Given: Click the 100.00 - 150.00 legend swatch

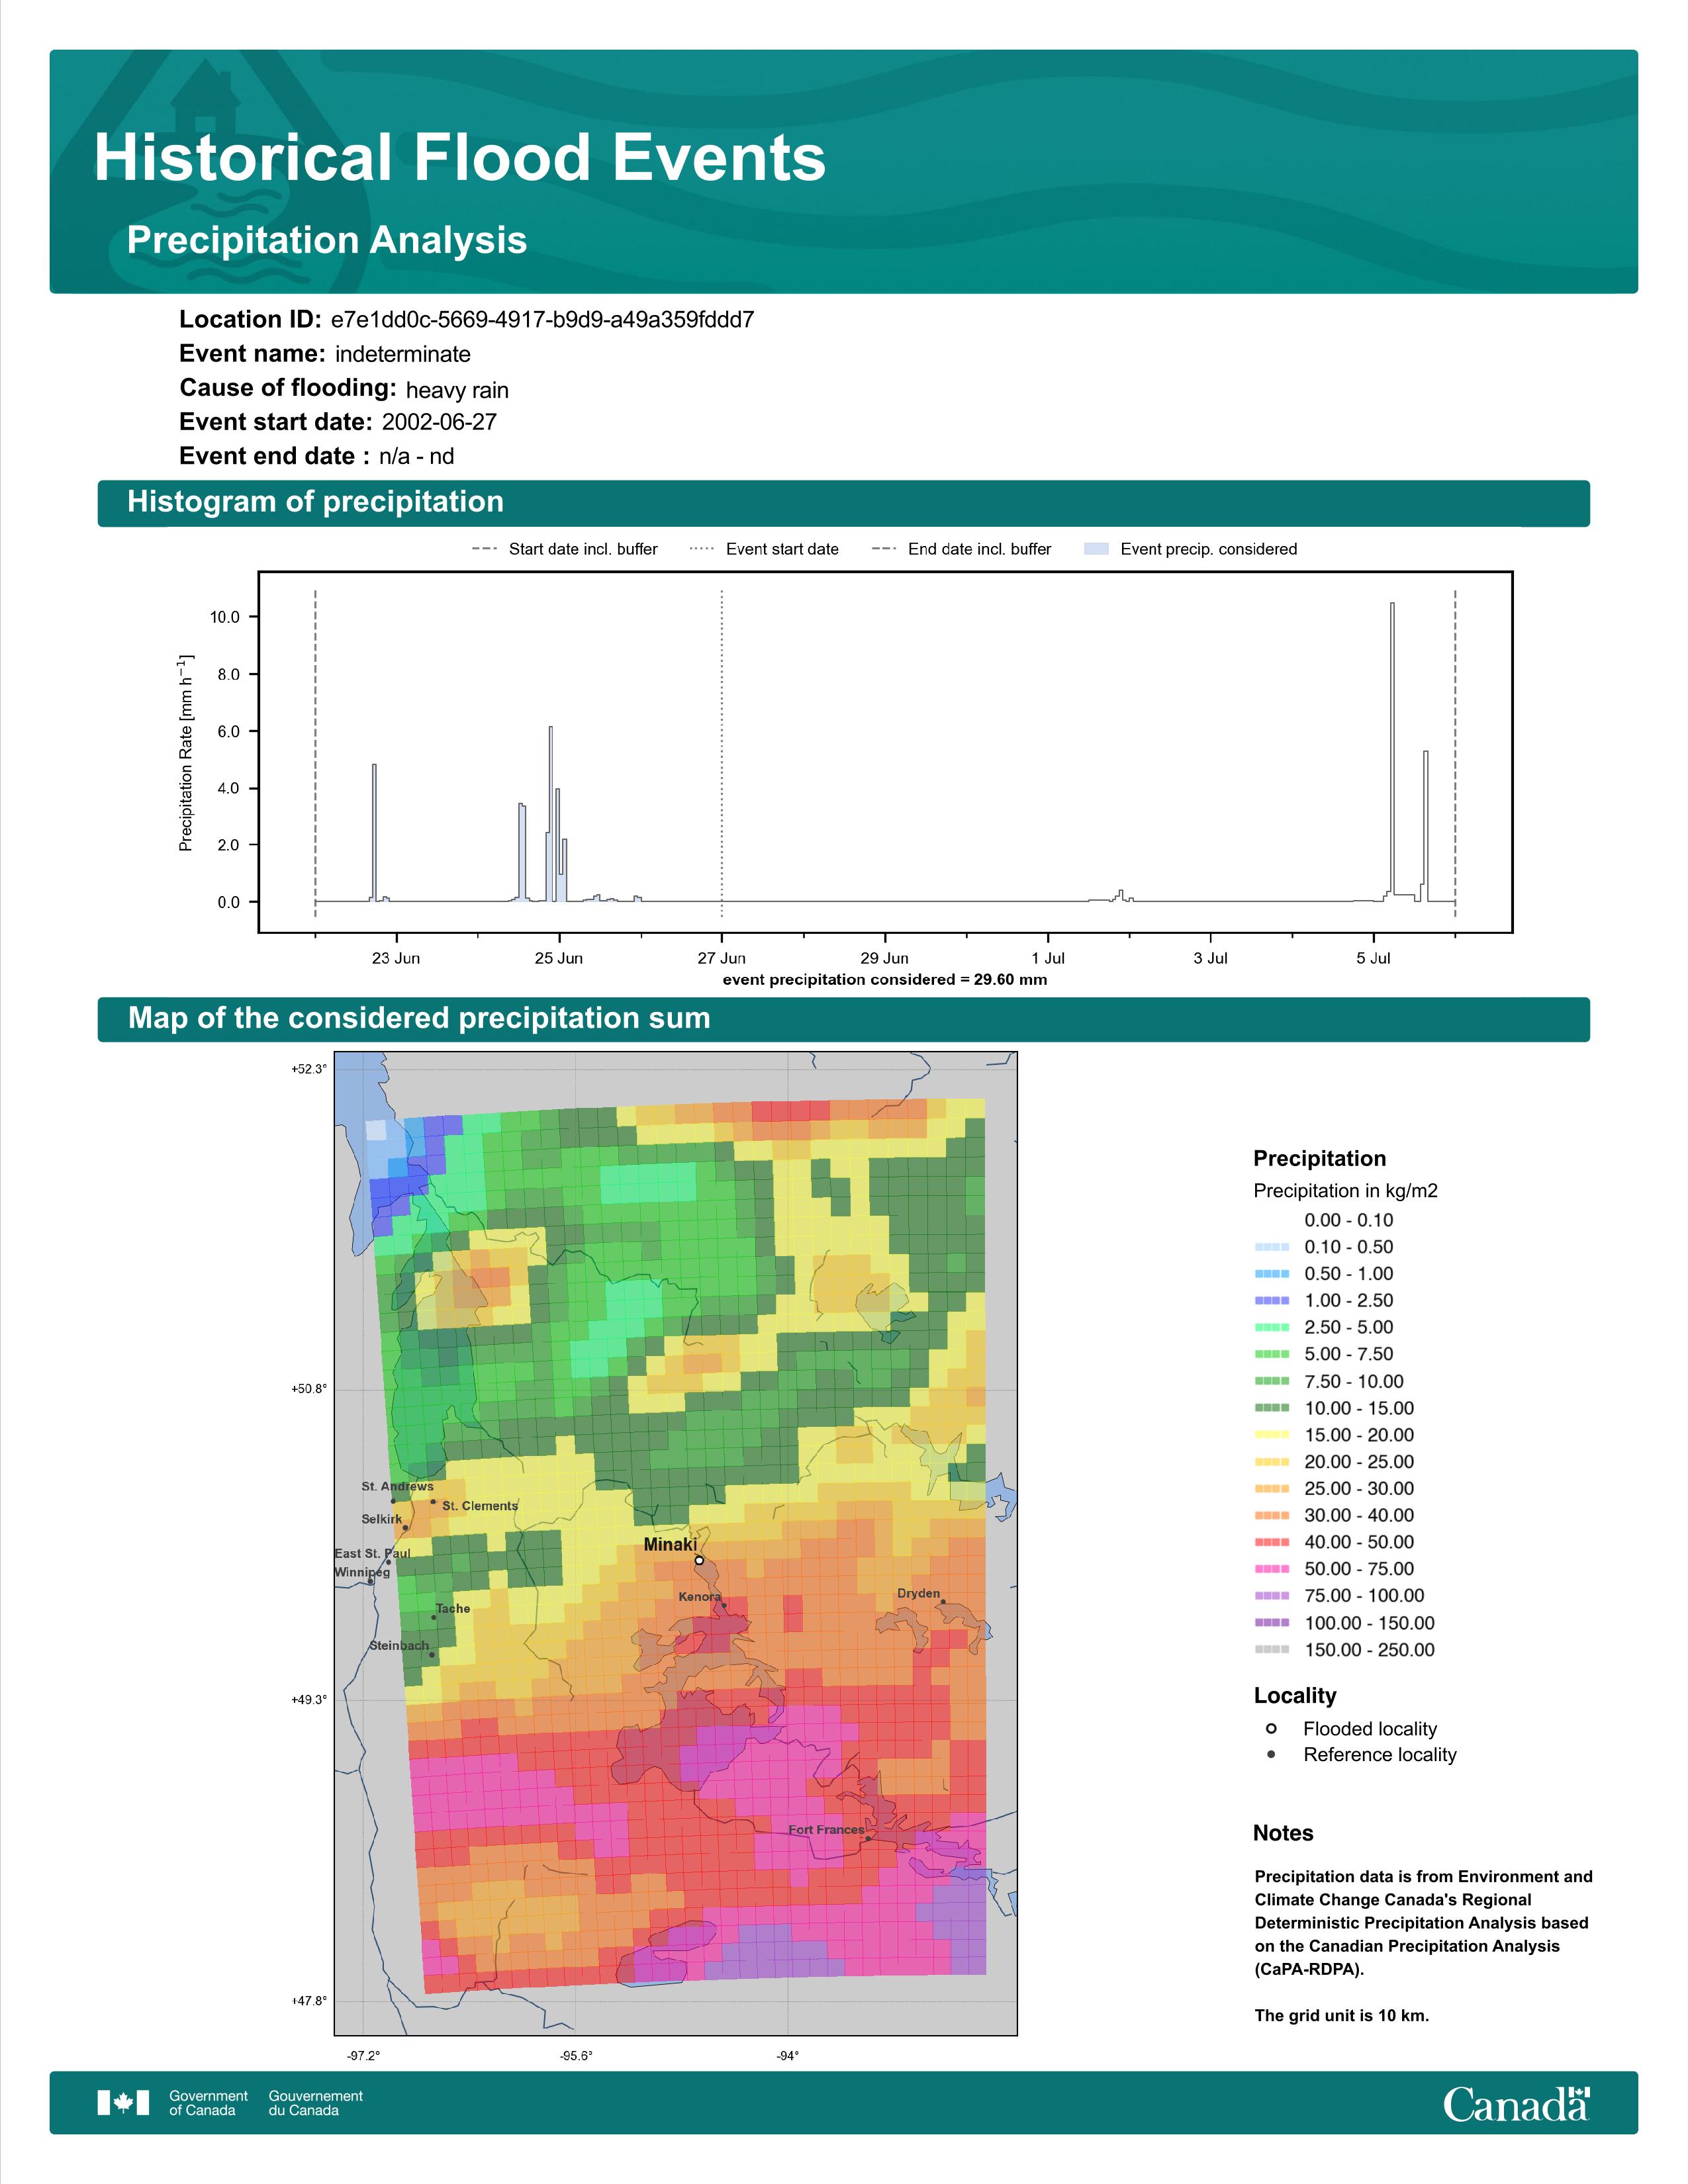Looking at the screenshot, I should [1271, 1623].
